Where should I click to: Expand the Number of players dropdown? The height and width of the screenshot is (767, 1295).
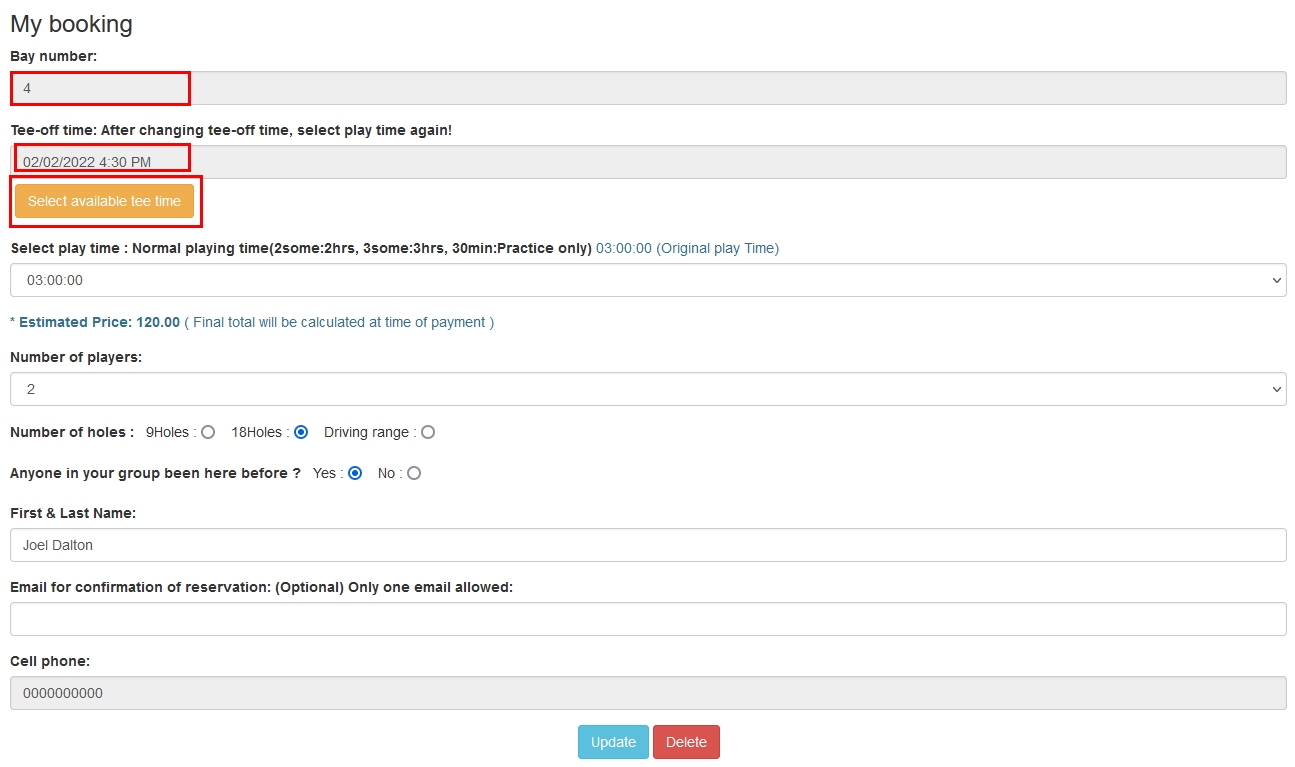coord(647,389)
